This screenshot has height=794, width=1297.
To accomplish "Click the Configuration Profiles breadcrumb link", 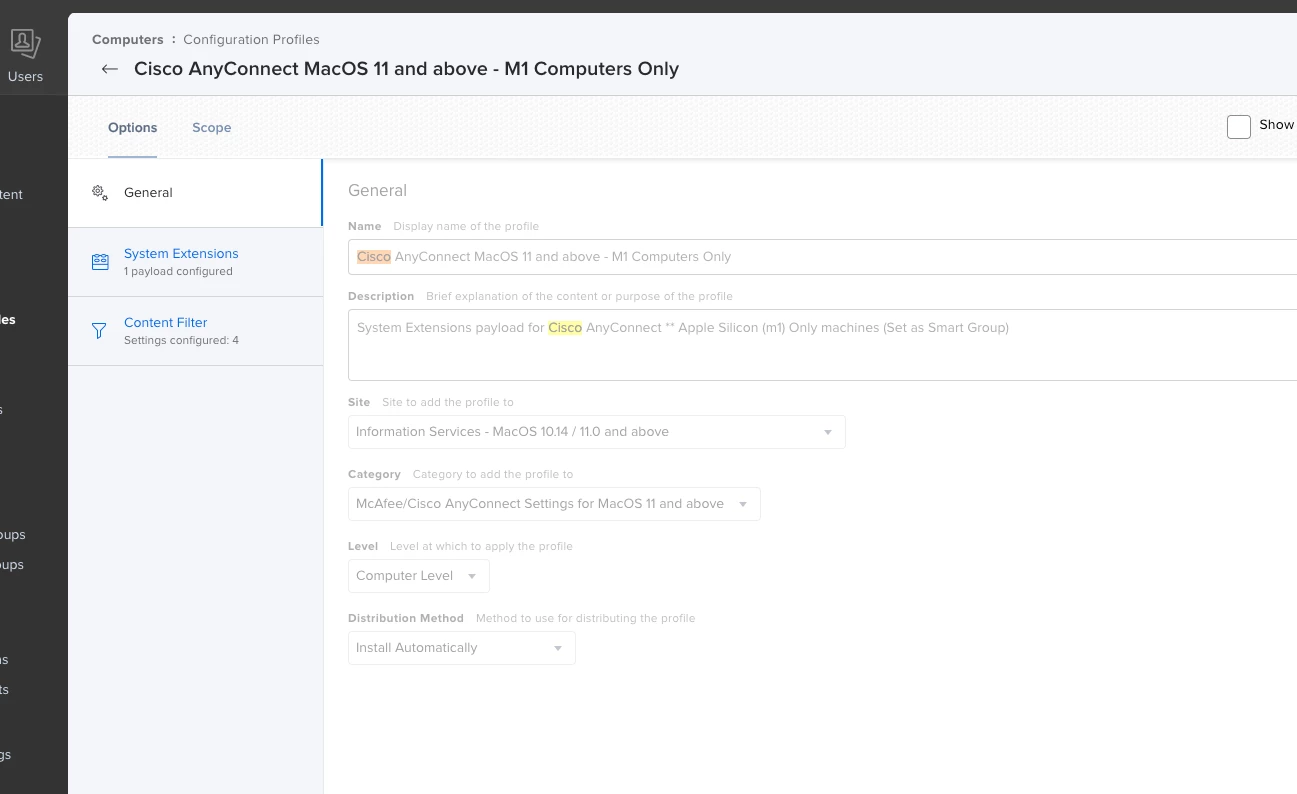I will (251, 40).
